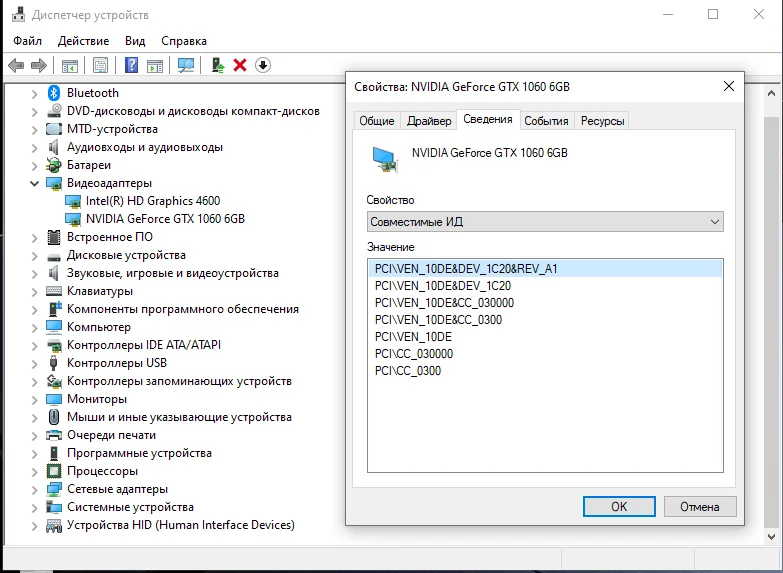
Task: Select Звуковые, игровые и видеоустройства item
Action: pyautogui.click(x=173, y=273)
